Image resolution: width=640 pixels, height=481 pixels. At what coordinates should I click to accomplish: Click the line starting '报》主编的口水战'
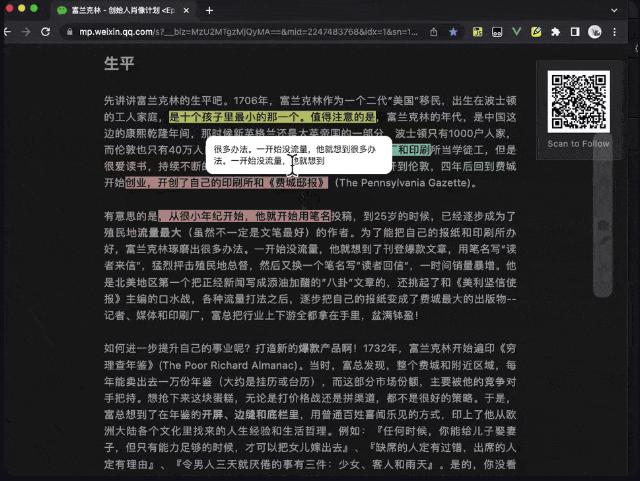(310, 298)
